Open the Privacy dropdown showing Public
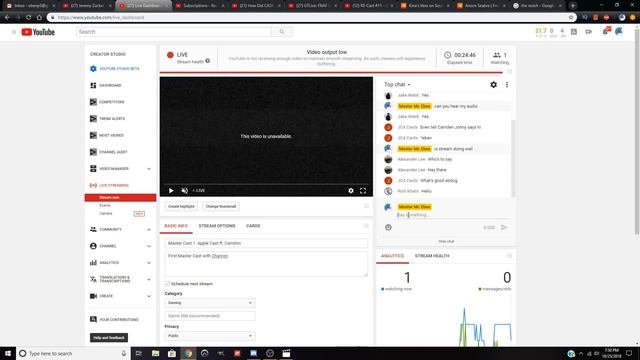This screenshot has height=360, width=640. coord(210,336)
